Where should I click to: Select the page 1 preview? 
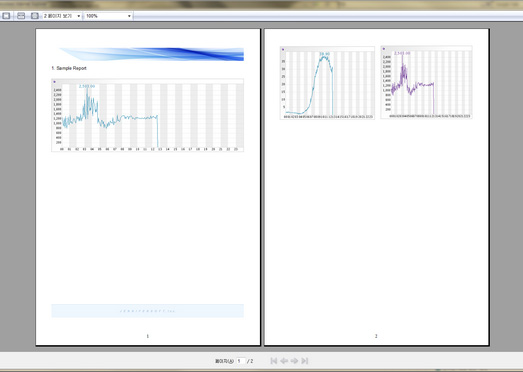148,187
